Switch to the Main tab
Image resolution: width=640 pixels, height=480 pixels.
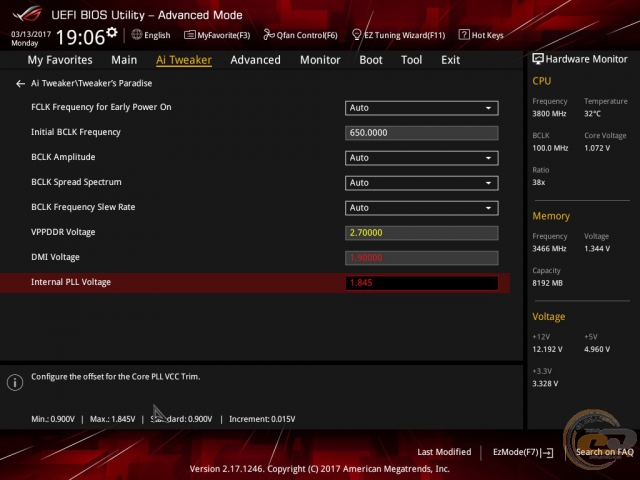(124, 60)
